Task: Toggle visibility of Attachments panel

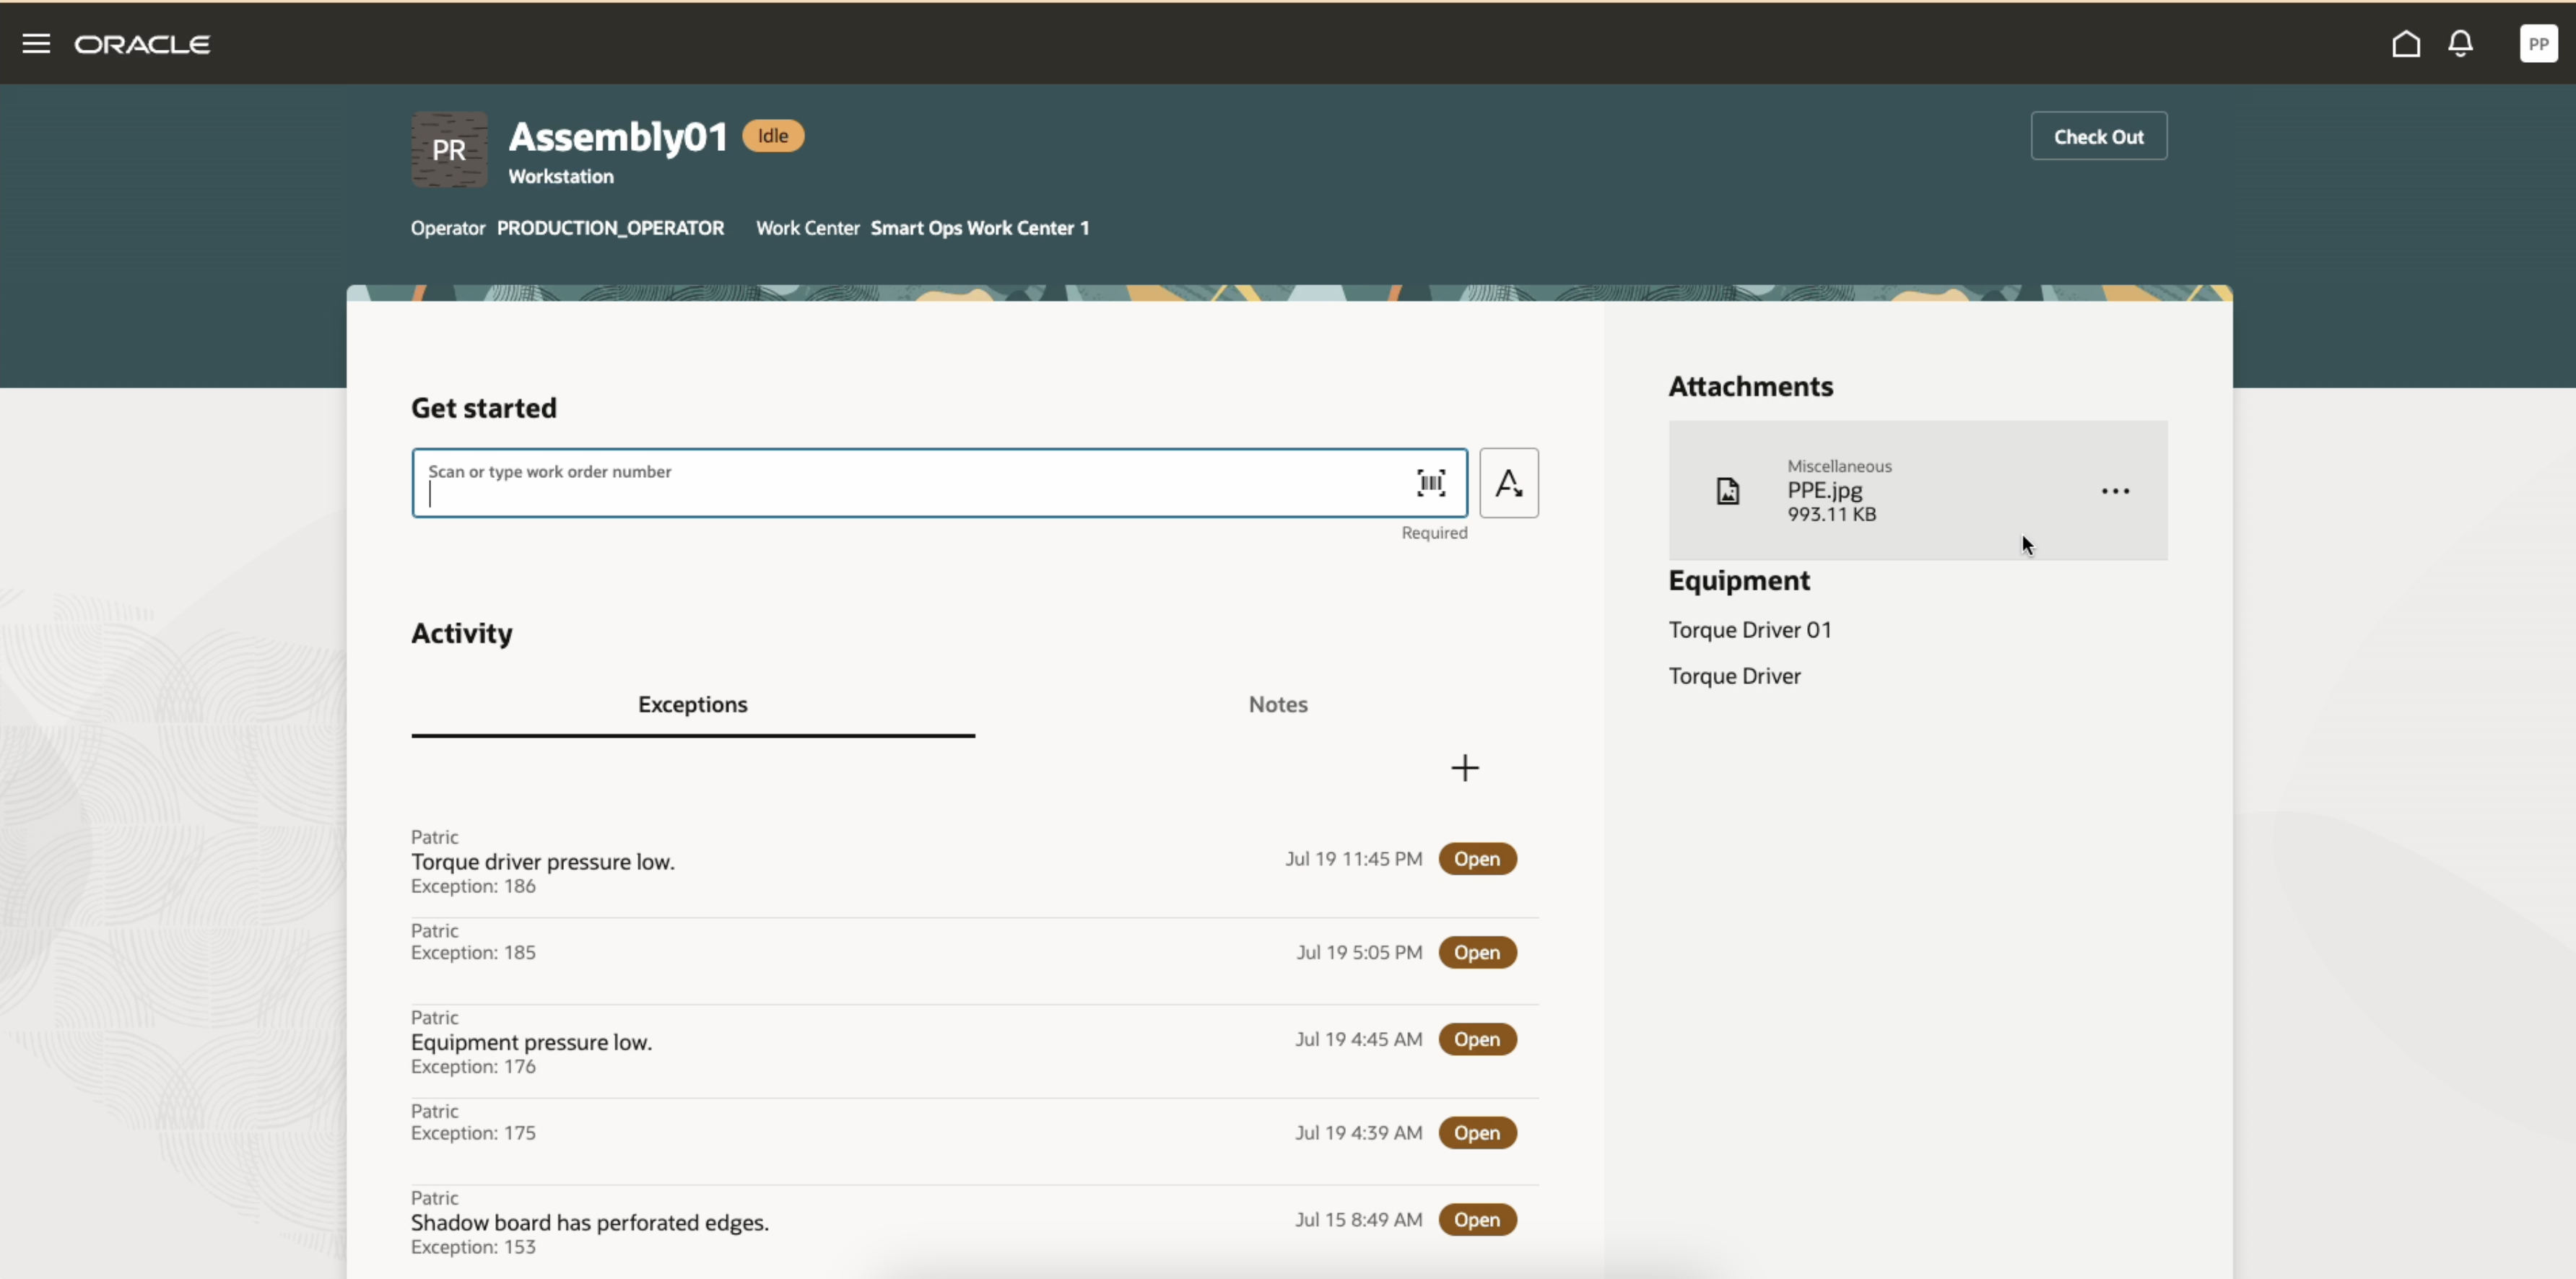Action: 1749,384
